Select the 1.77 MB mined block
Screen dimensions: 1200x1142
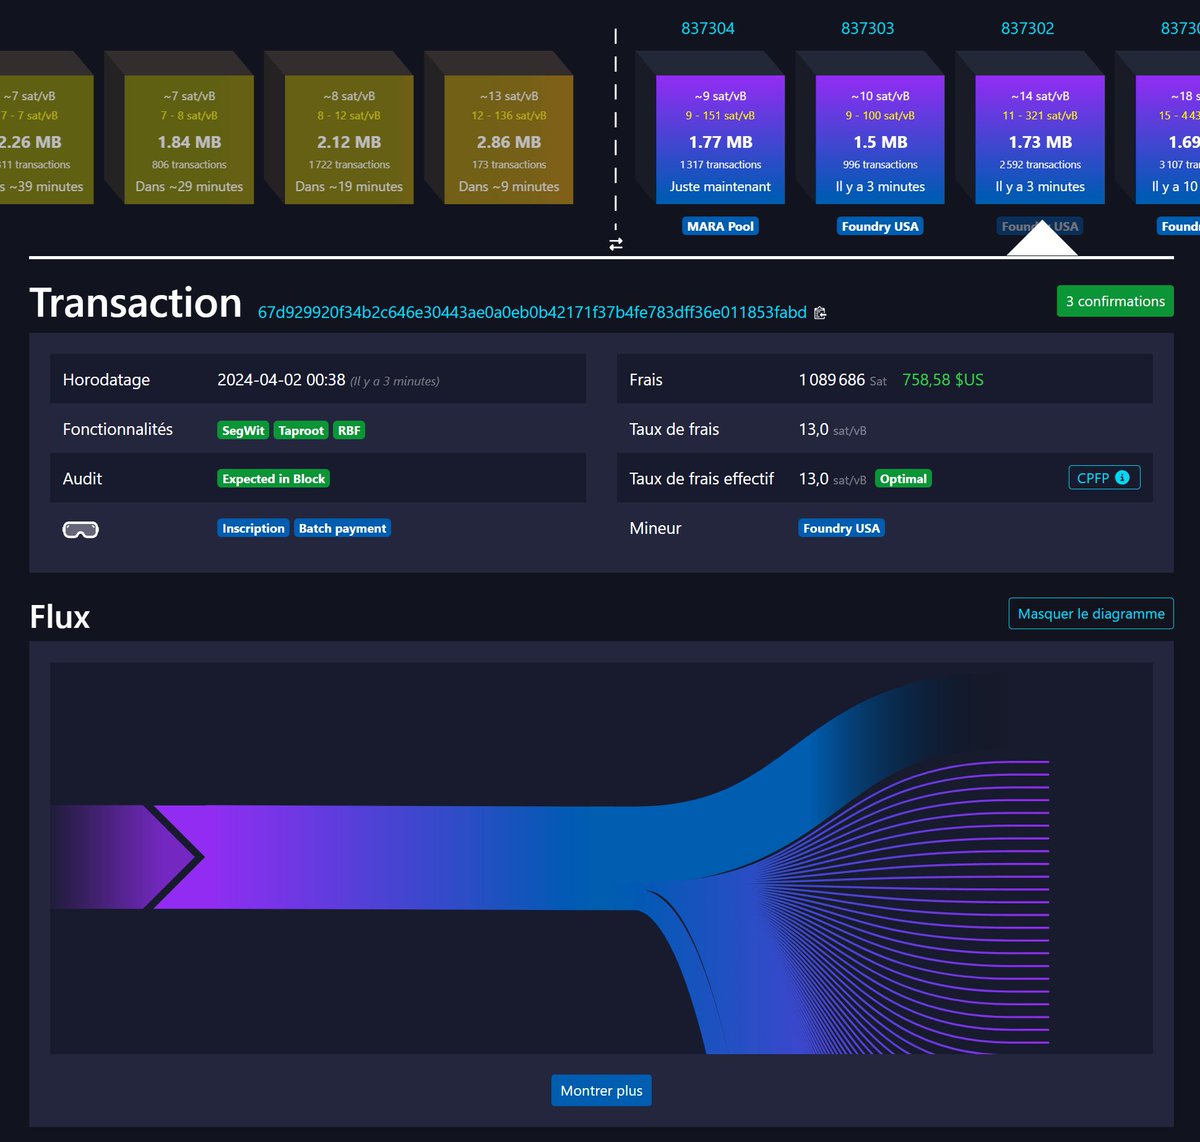720,140
